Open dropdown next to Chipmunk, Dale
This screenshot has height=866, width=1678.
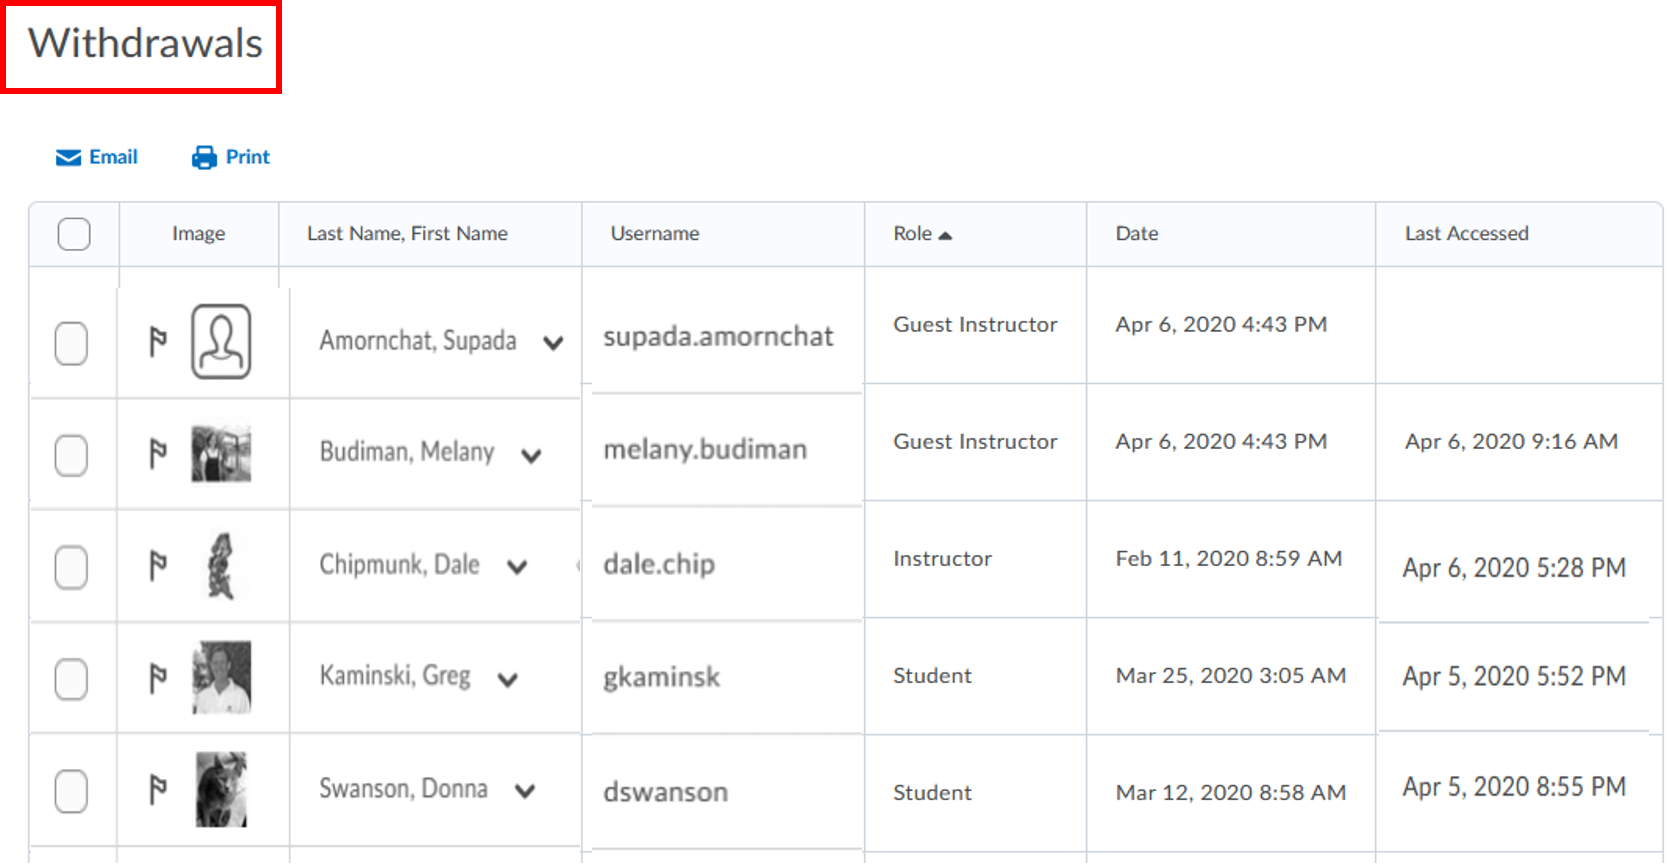[517, 567]
